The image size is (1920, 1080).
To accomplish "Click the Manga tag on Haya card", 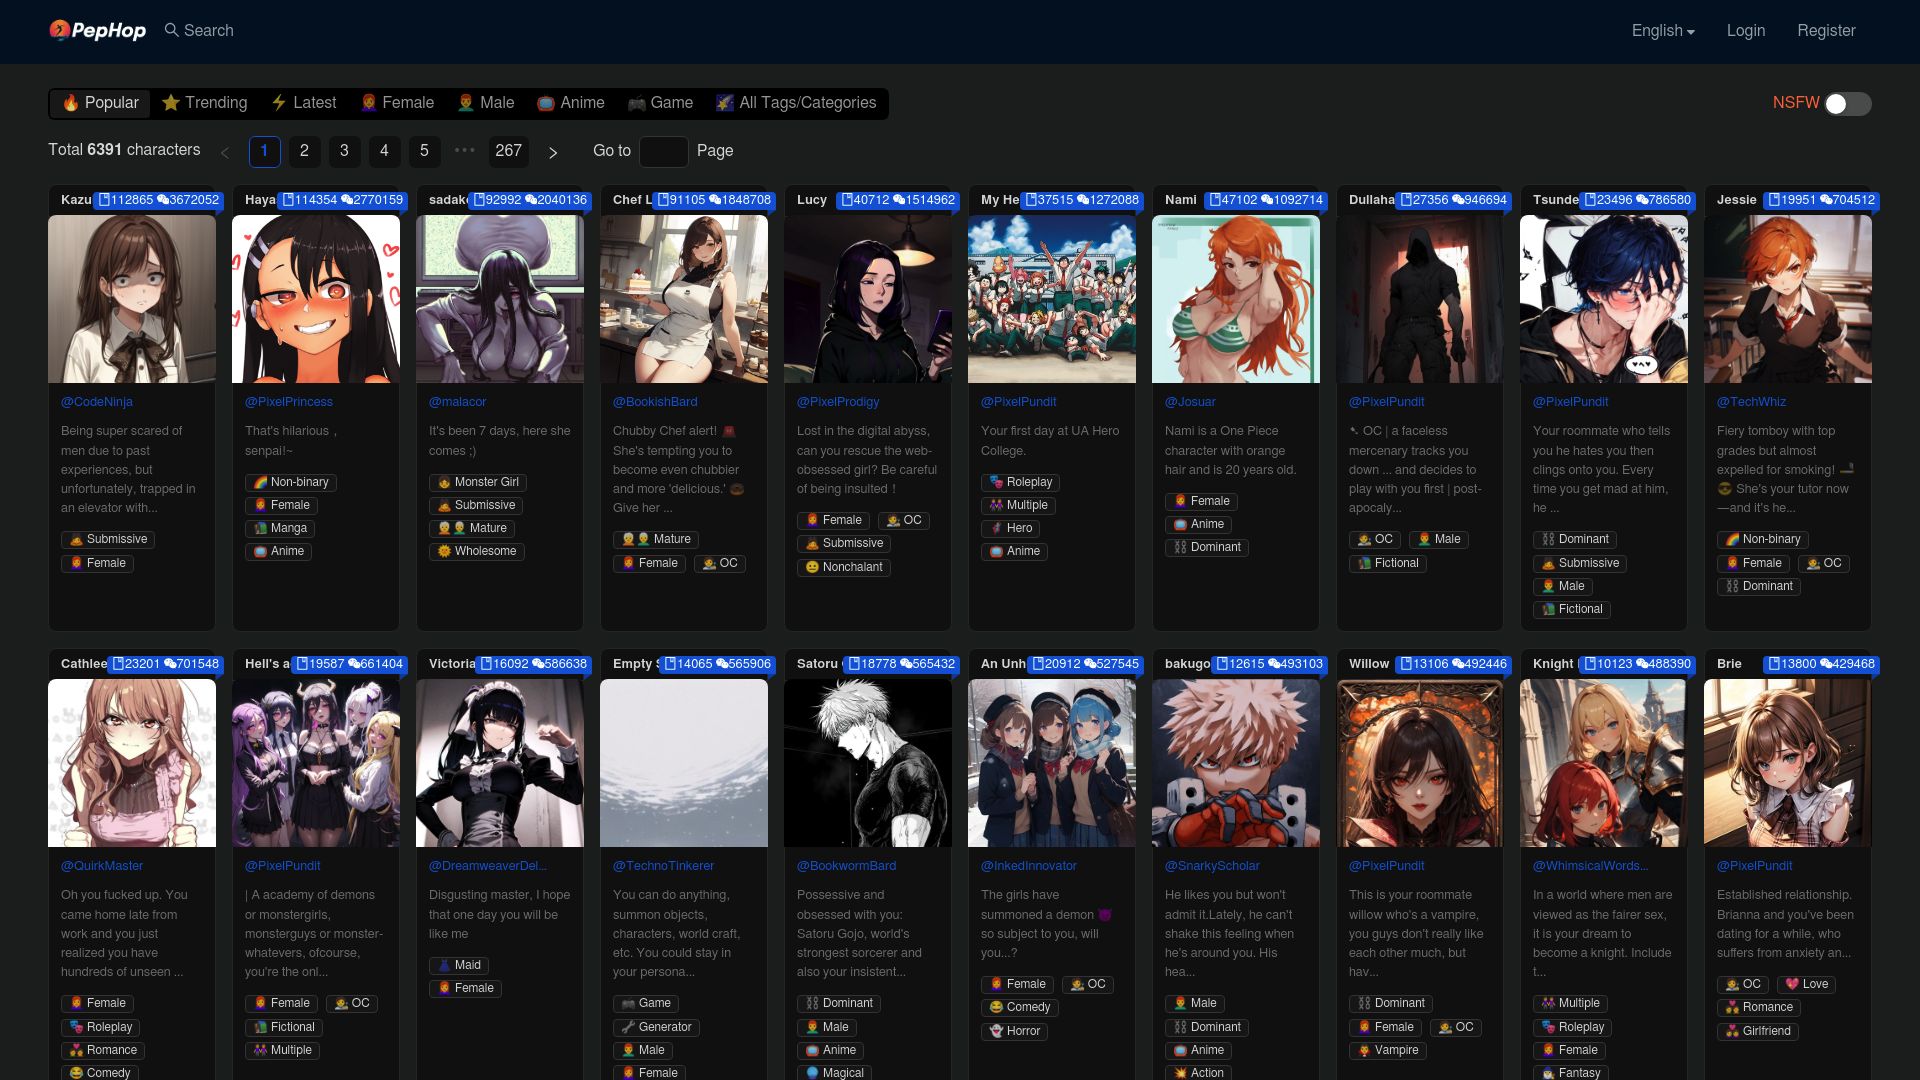I will (280, 528).
